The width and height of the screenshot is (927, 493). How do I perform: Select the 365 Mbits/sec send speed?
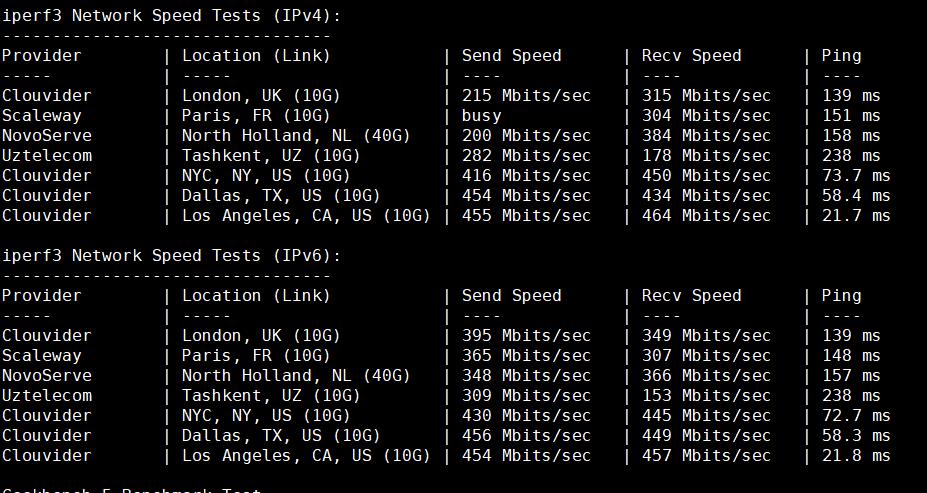pos(526,355)
